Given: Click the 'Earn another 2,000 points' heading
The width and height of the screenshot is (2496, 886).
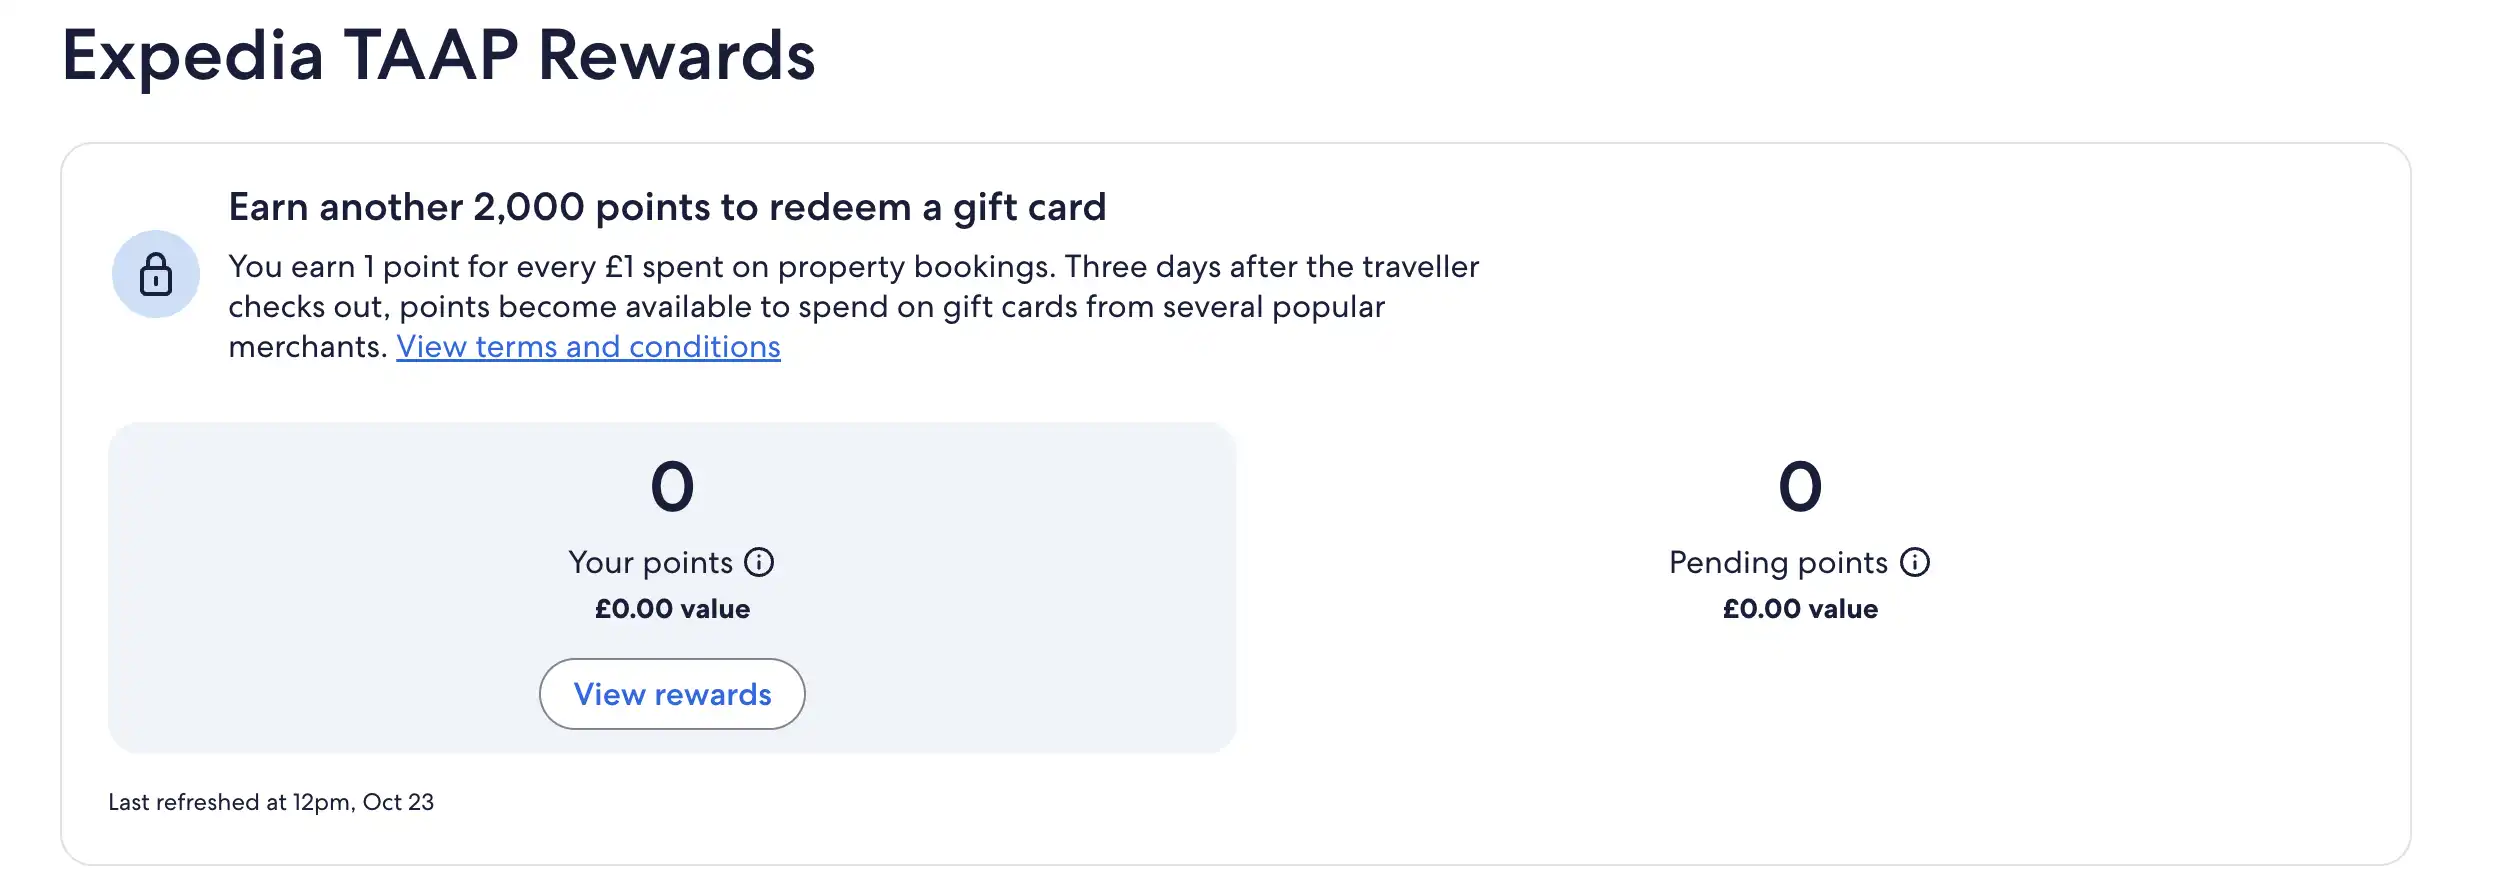Looking at the screenshot, I should pos(667,207).
